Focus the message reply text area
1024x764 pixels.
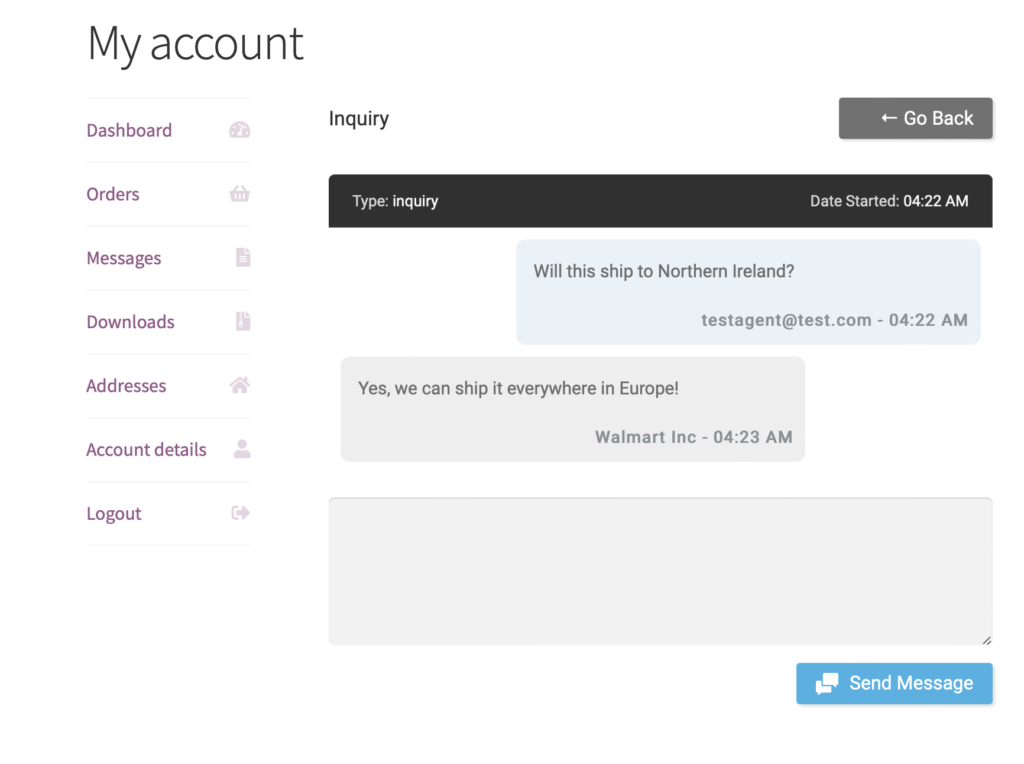pos(660,571)
